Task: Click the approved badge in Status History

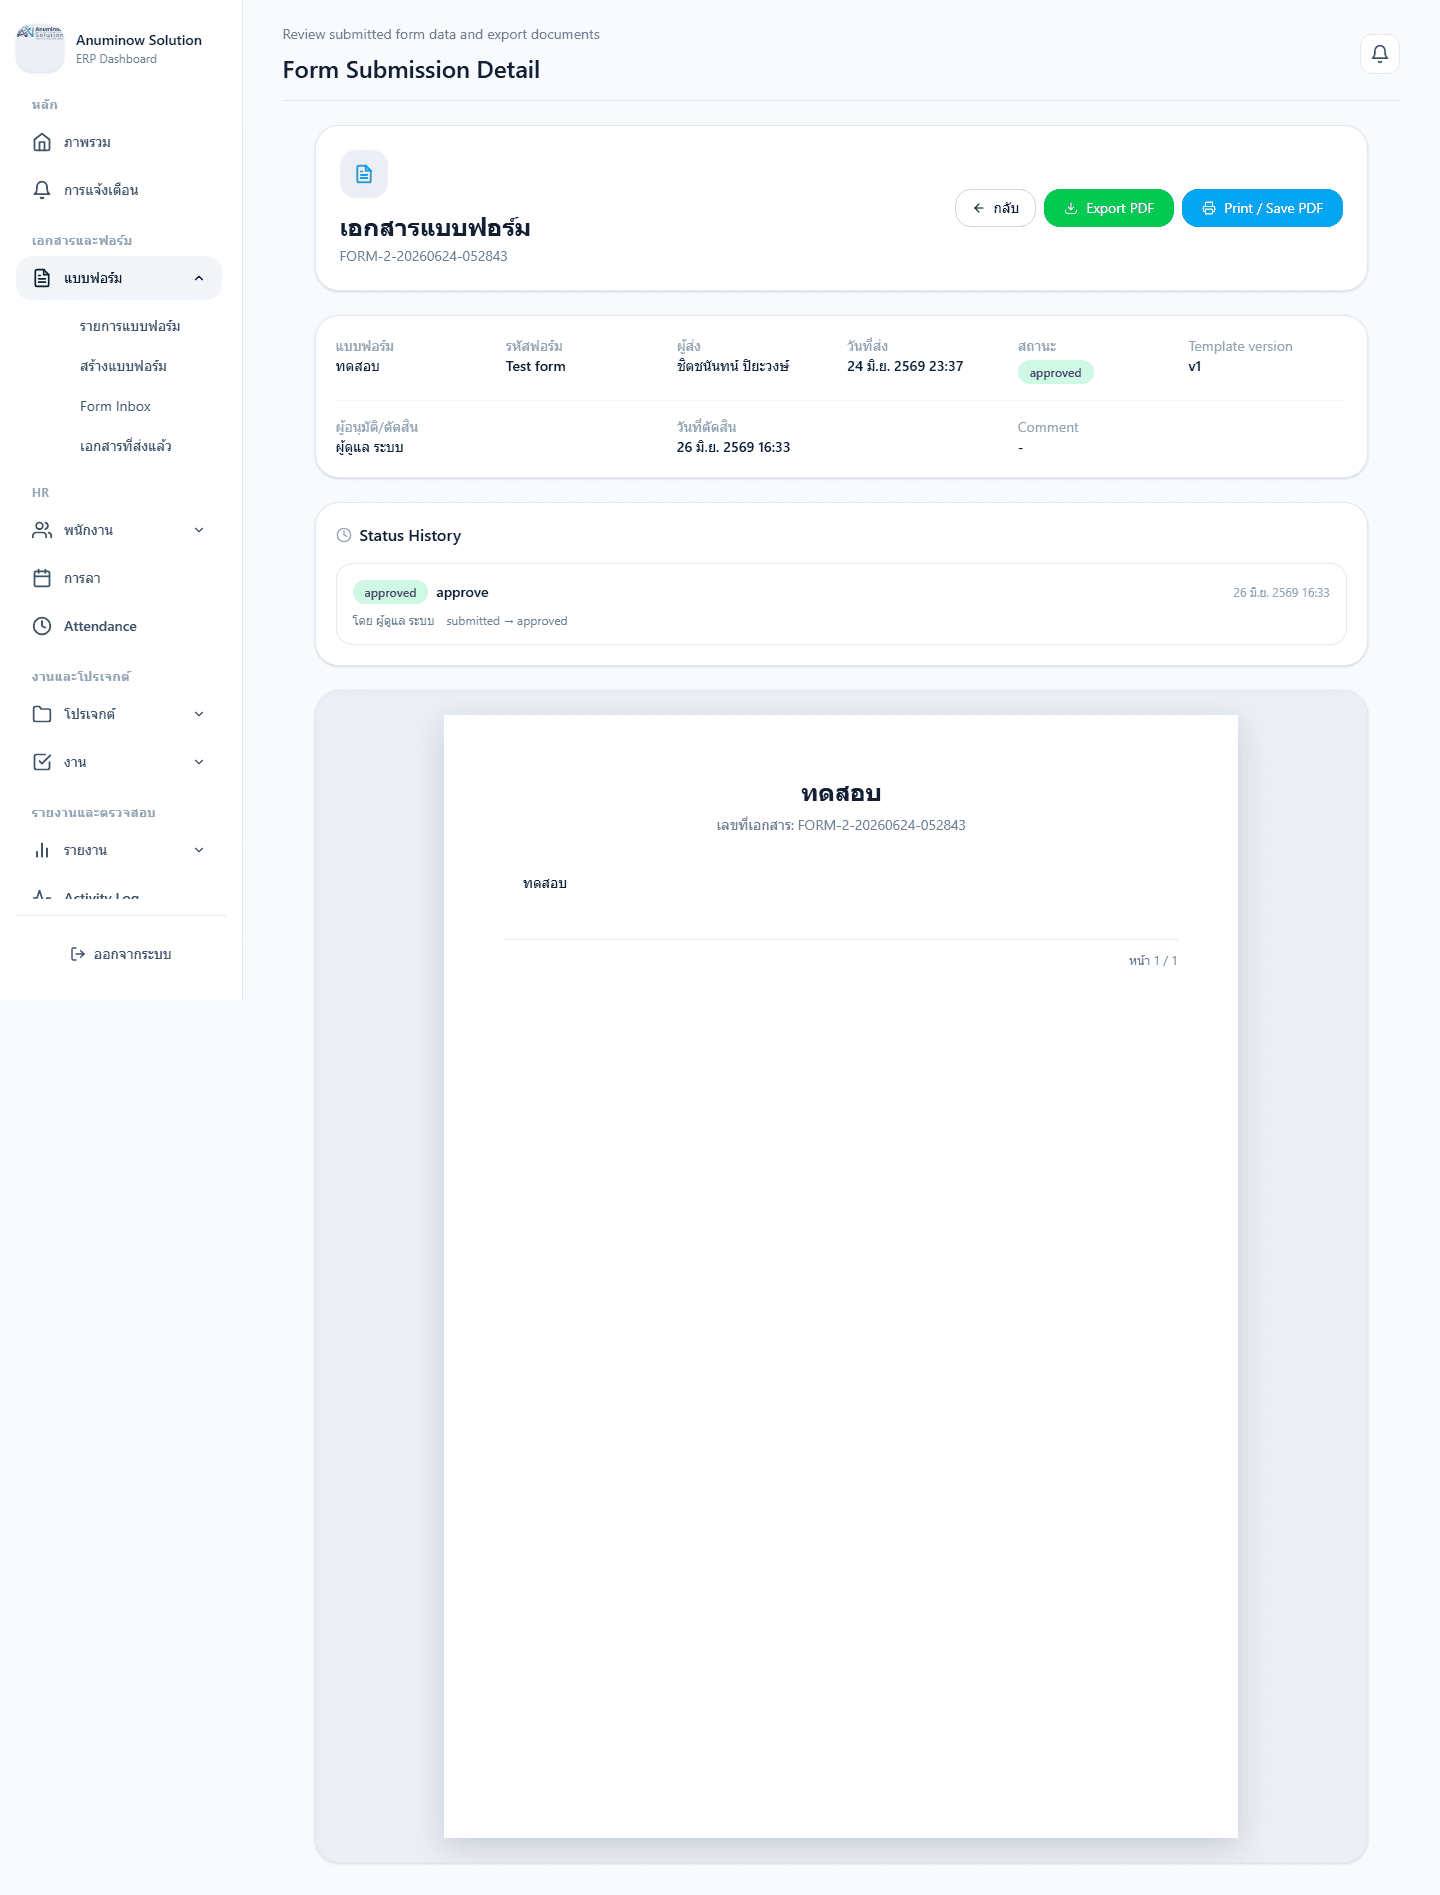Action: click(390, 593)
